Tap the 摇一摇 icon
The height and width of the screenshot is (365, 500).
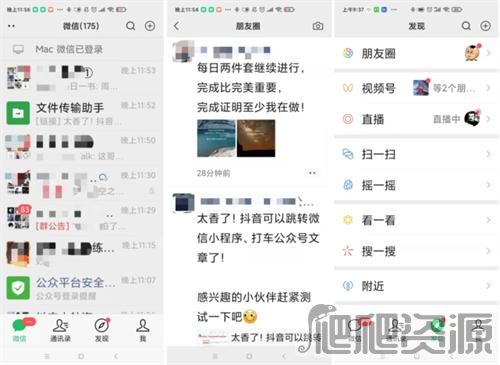click(x=348, y=185)
